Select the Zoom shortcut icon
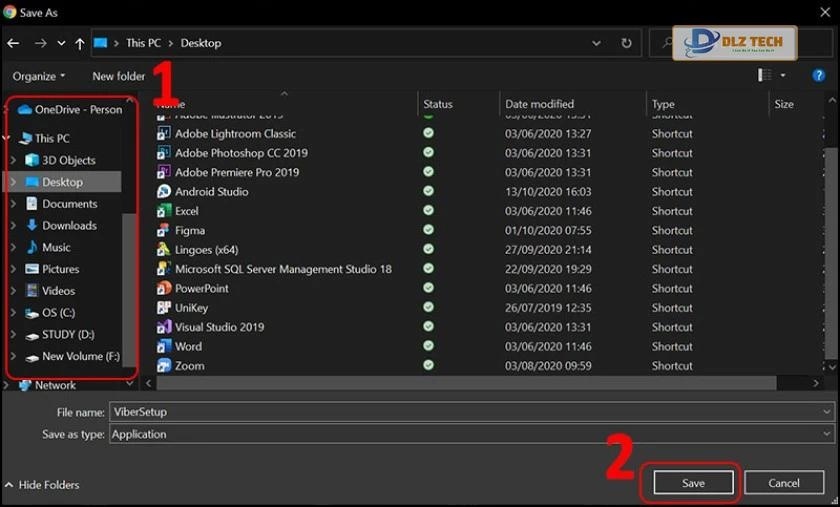Screen dimensions: 840x507 click(x=164, y=366)
